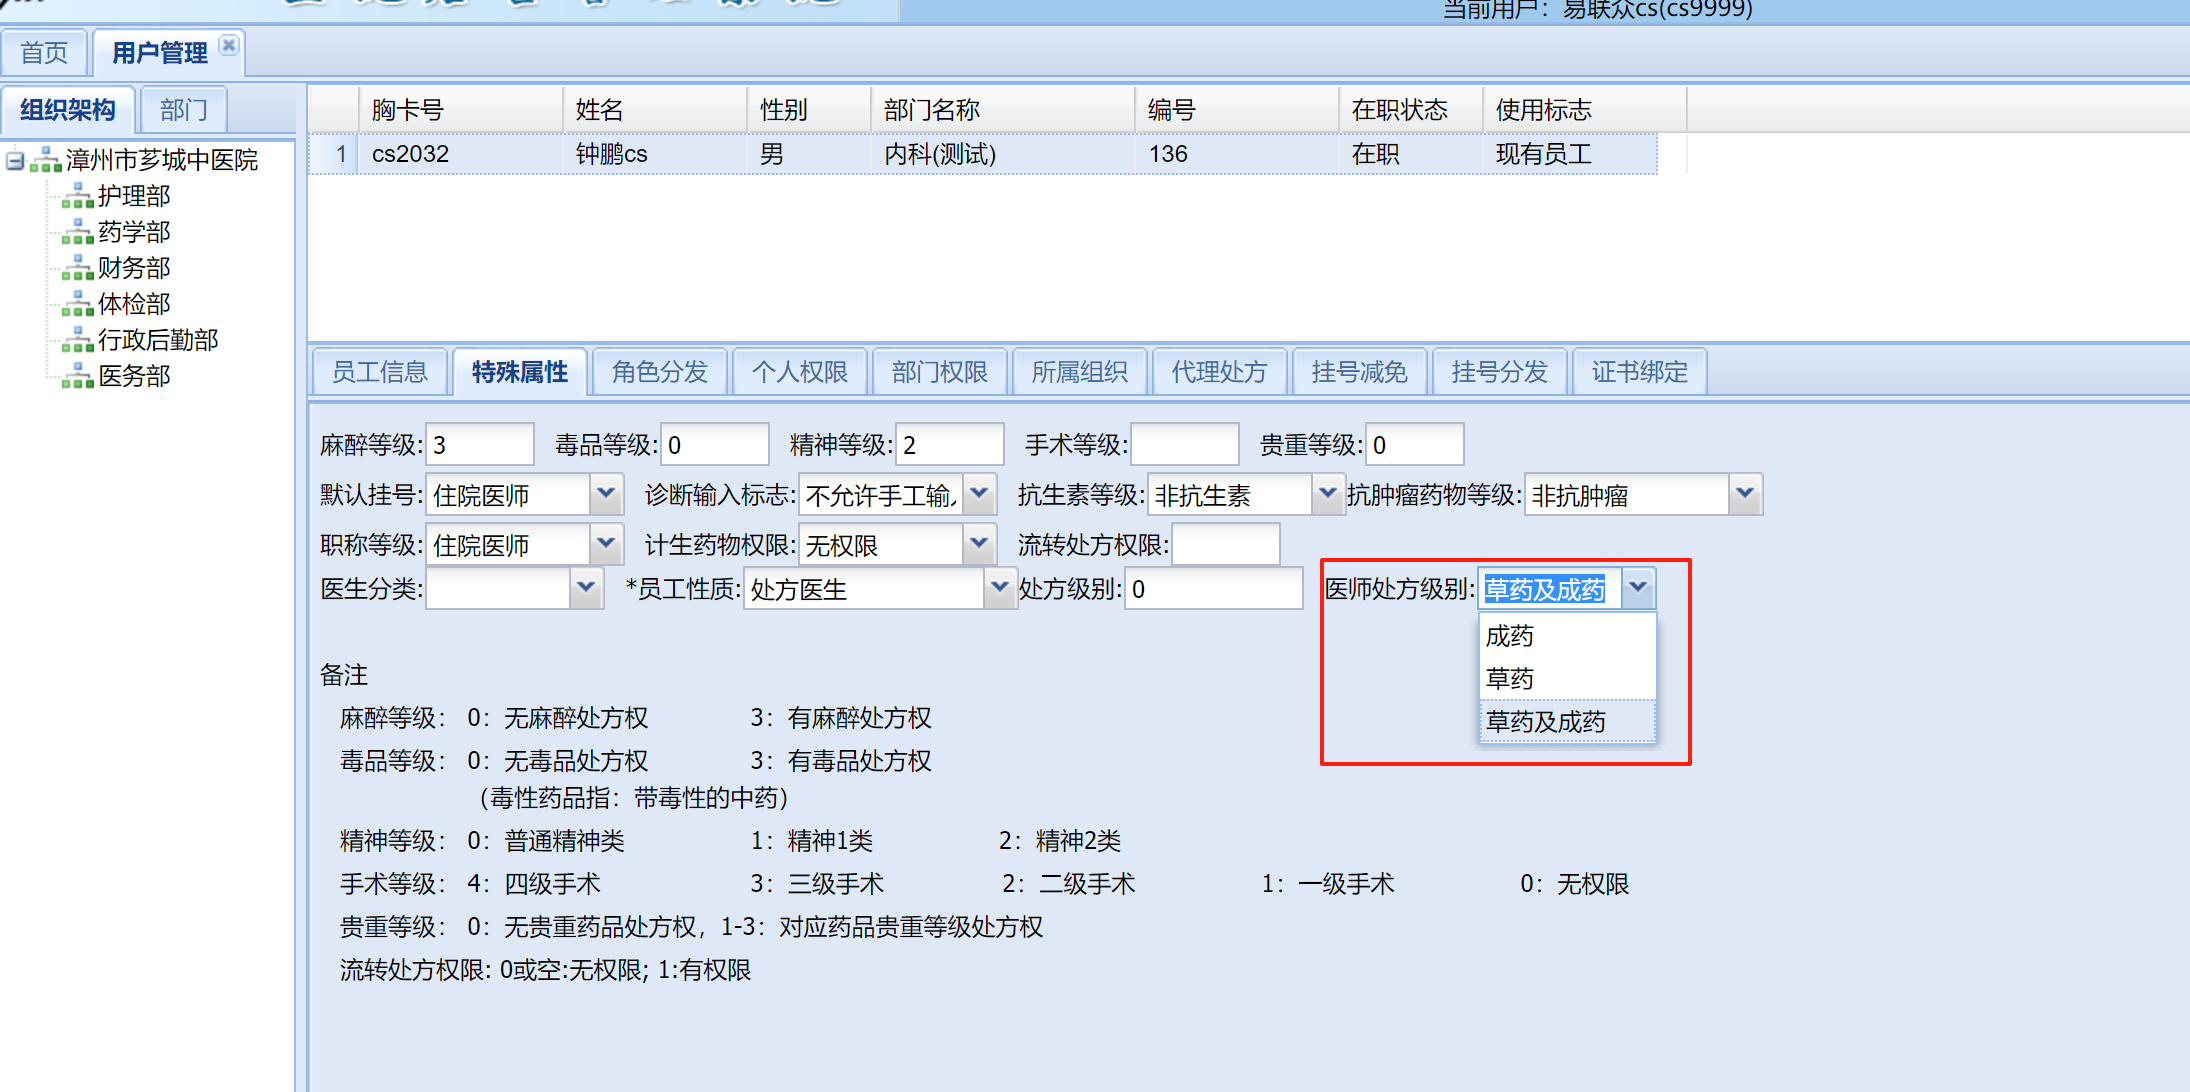Close the 用户管理 tab with its X icon
2190x1092 pixels.
pyautogui.click(x=229, y=45)
